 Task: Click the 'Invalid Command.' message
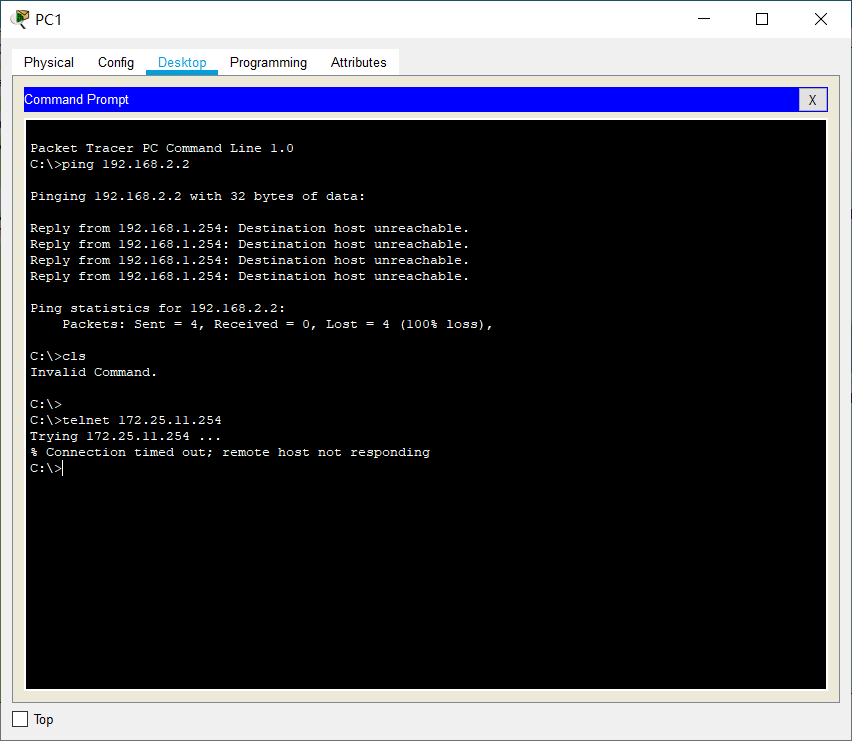[x=93, y=373]
